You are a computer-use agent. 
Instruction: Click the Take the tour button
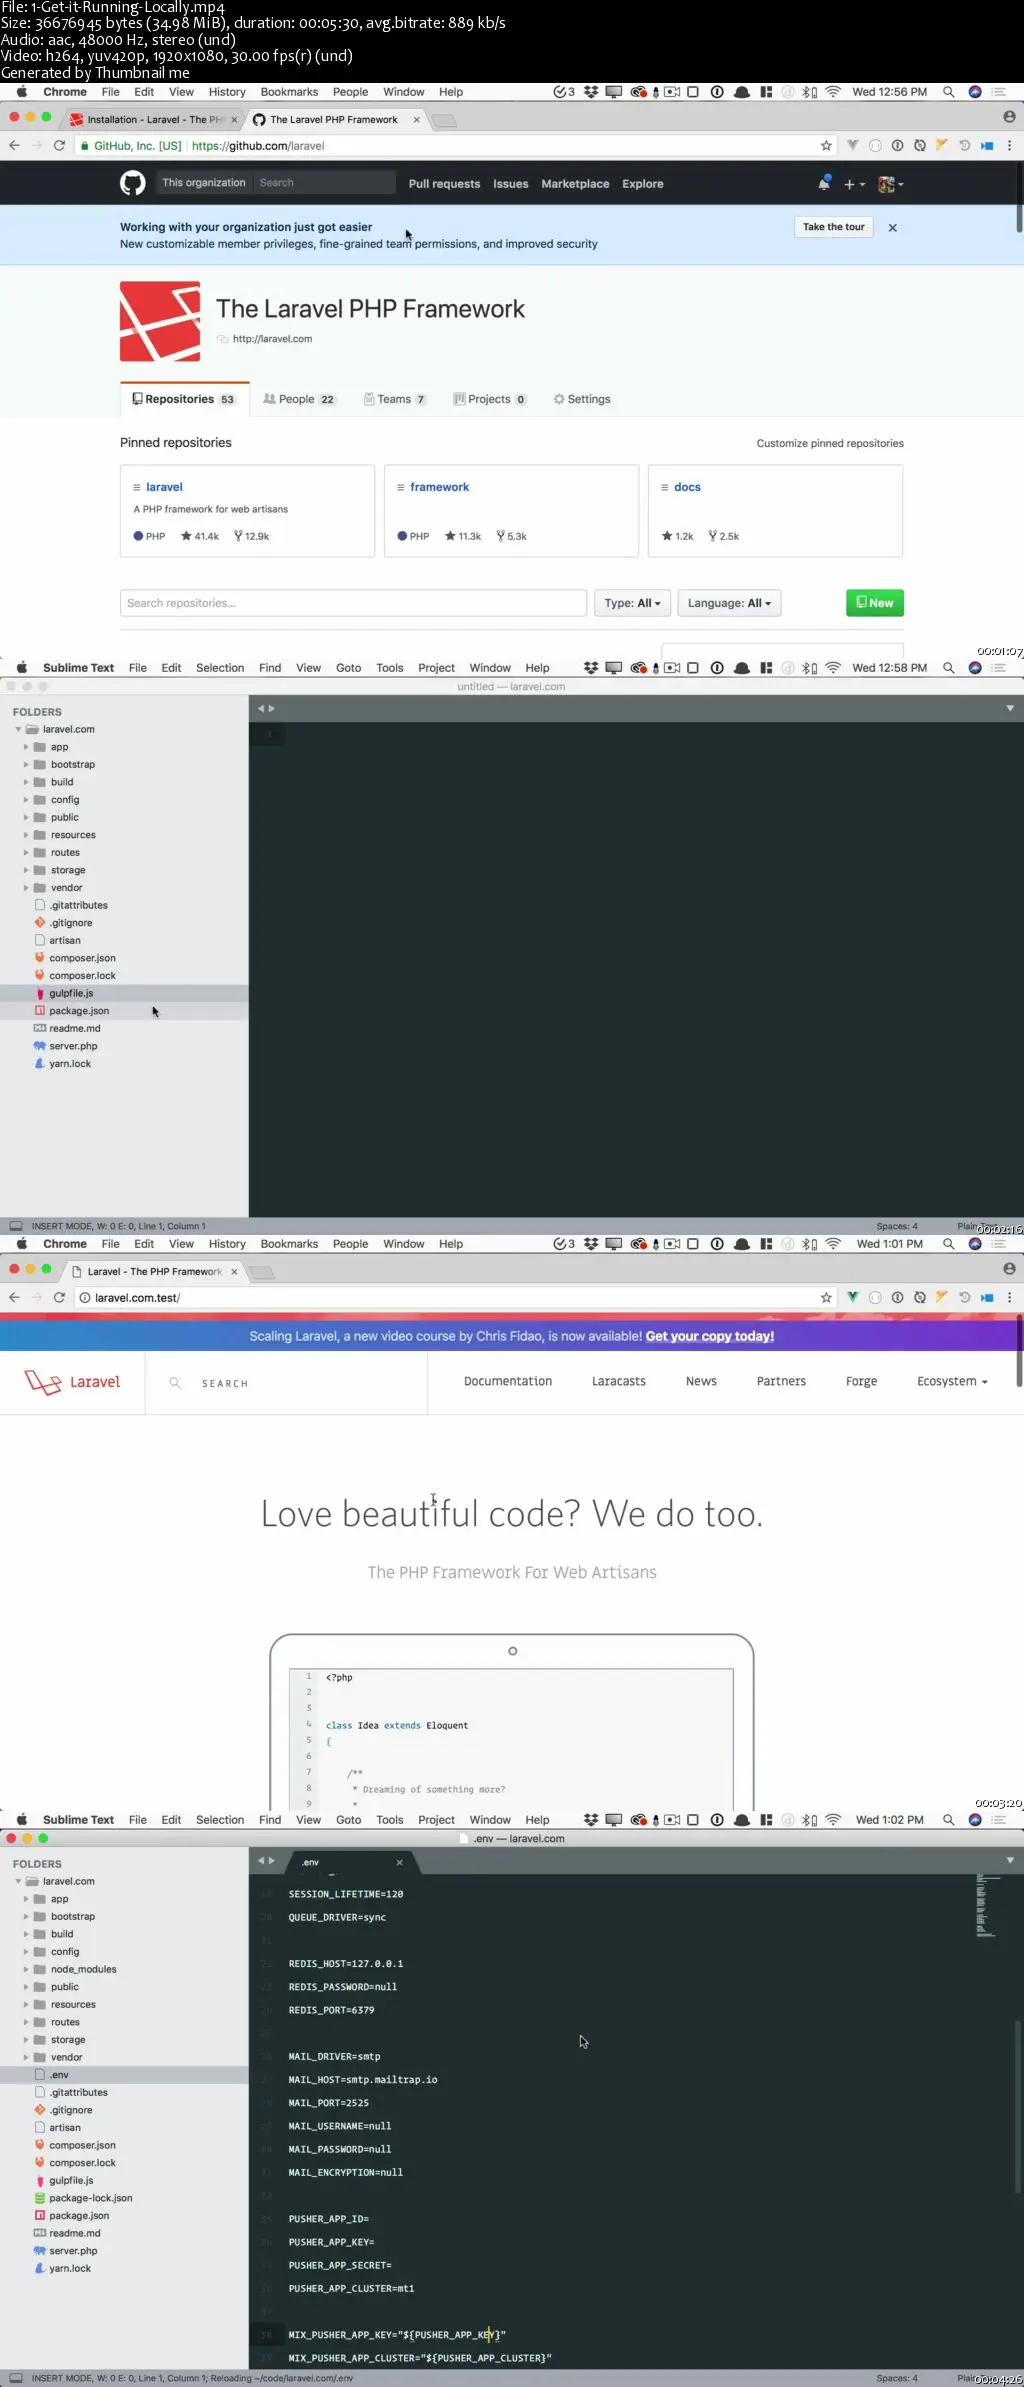tap(833, 227)
